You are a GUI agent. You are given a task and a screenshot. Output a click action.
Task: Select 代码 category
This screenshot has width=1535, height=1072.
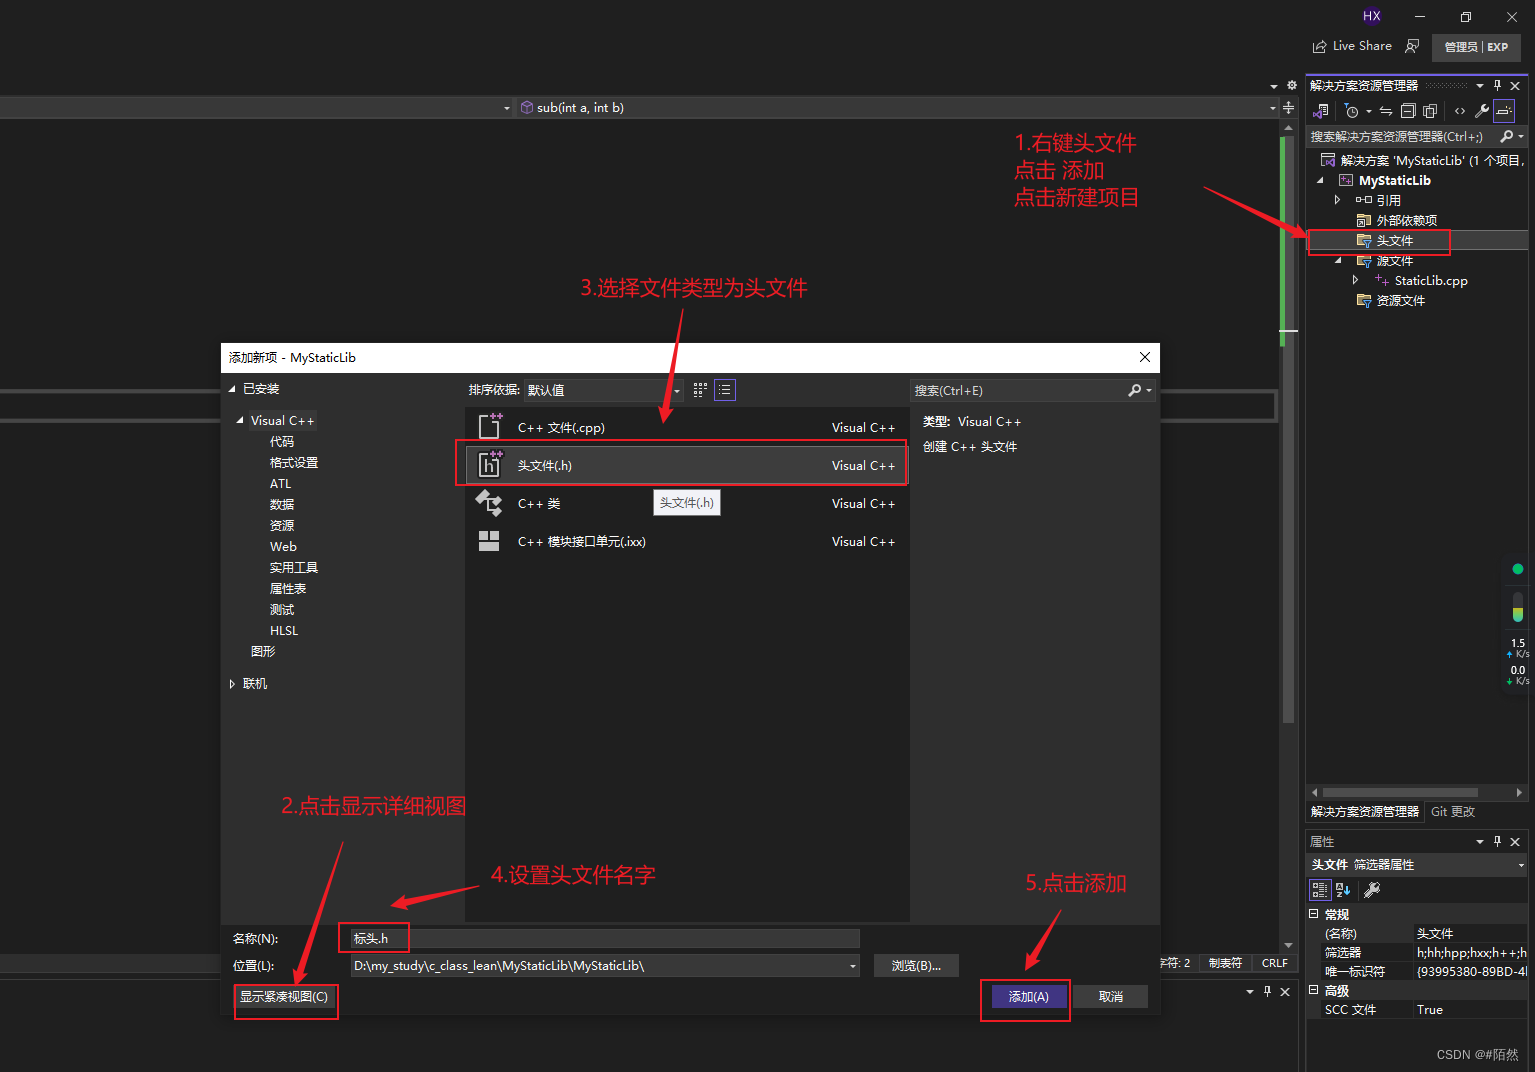point(282,442)
